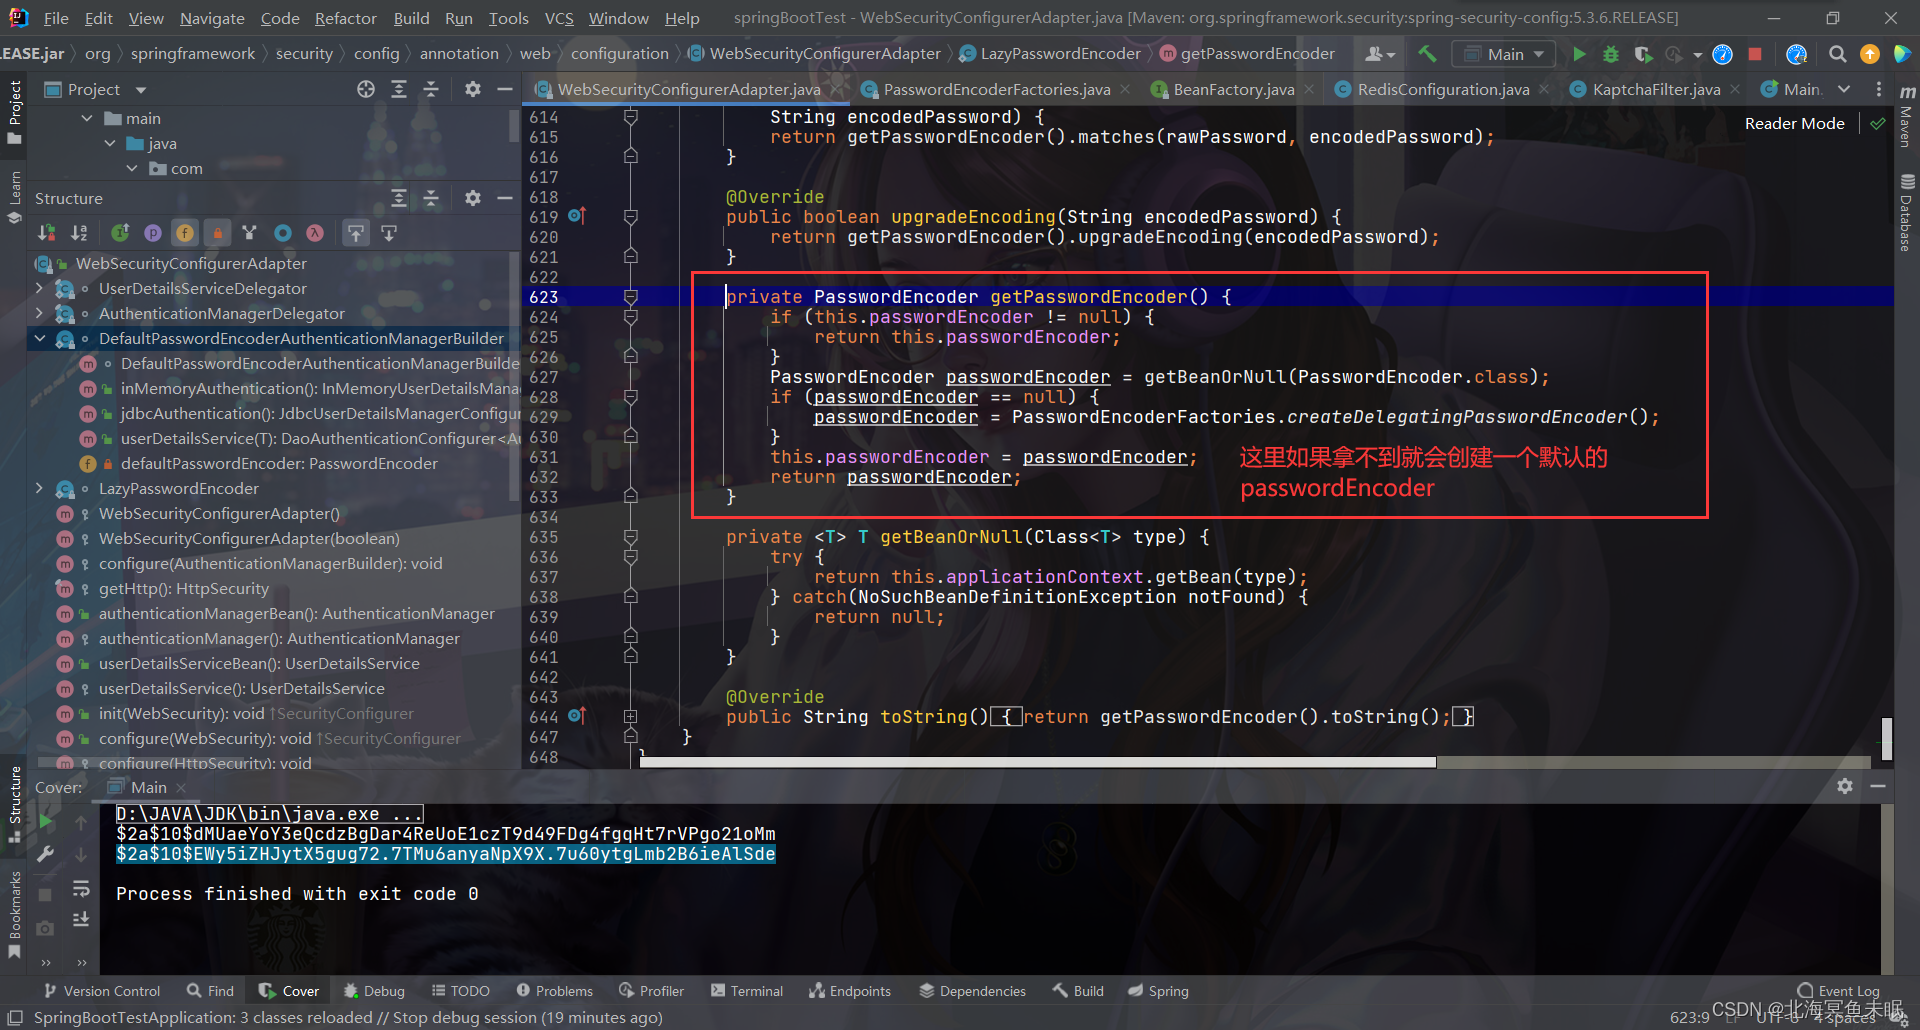The height and width of the screenshot is (1030, 1920).
Task: Expand all in the Project panel
Action: (399, 89)
